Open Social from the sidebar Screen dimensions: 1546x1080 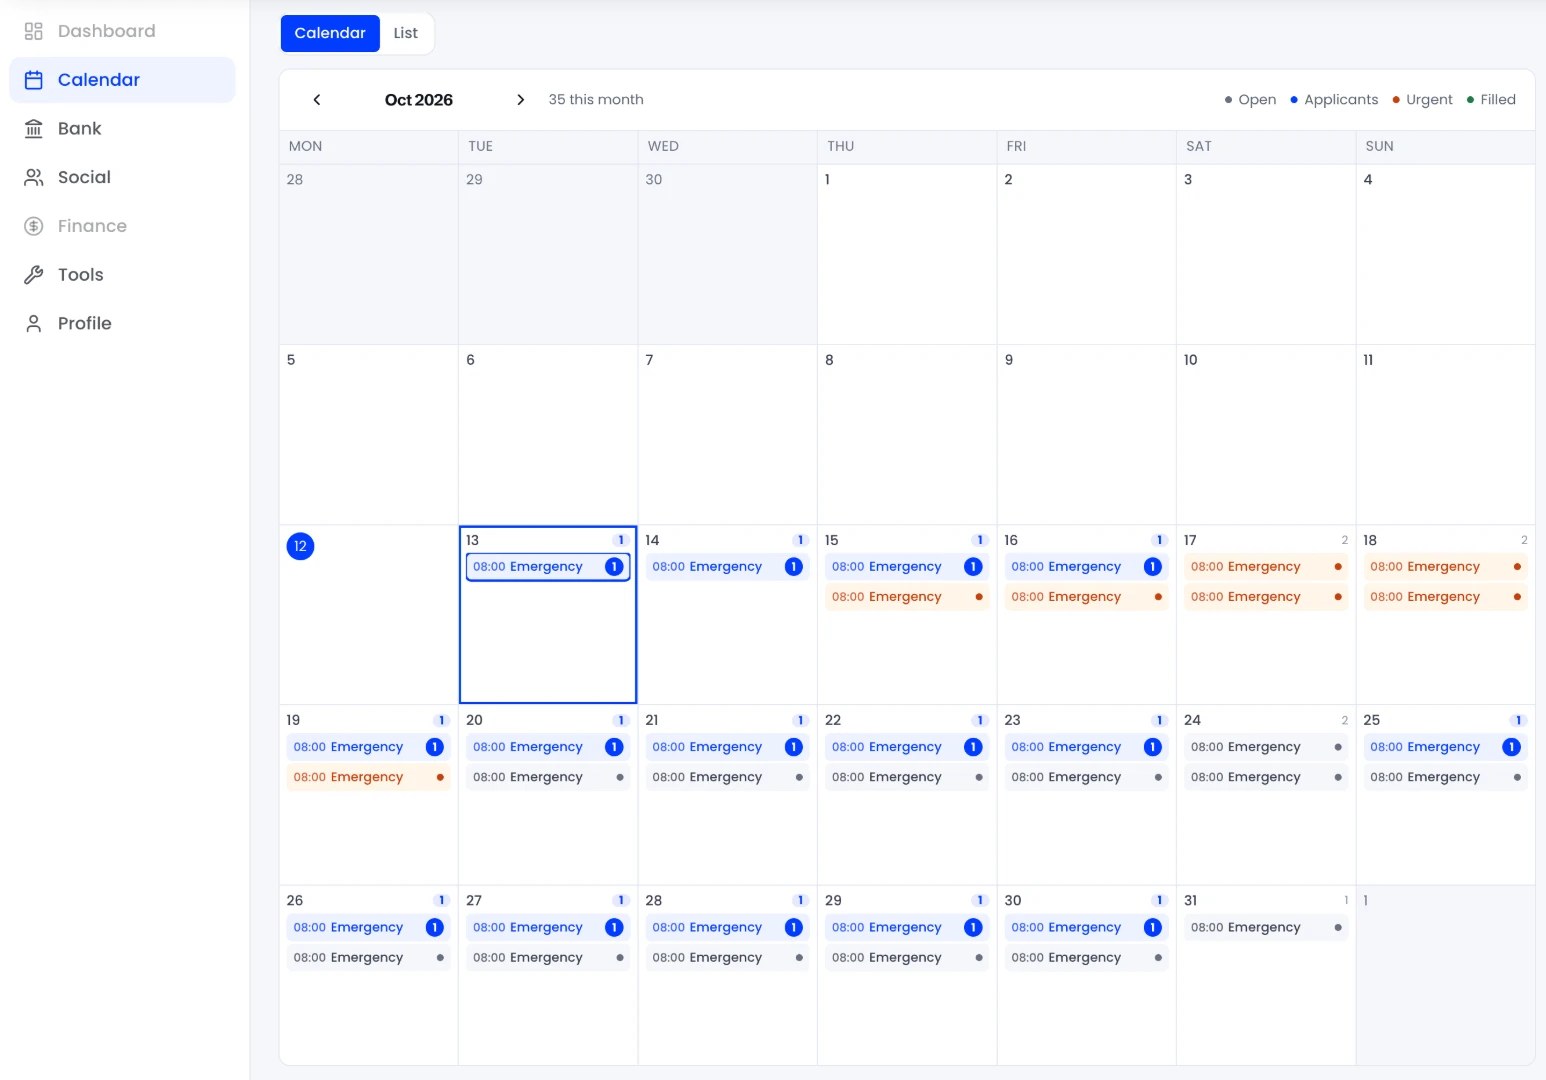pos(122,177)
